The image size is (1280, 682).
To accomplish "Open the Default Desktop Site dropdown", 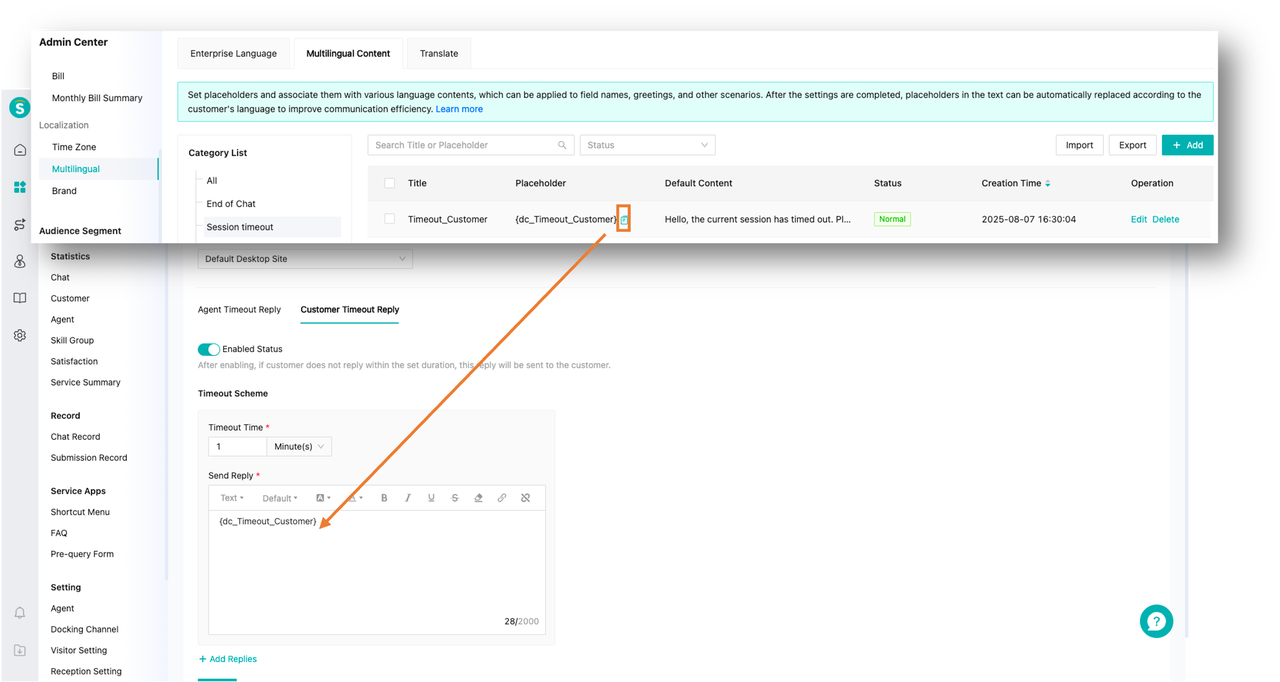I will coord(305,259).
